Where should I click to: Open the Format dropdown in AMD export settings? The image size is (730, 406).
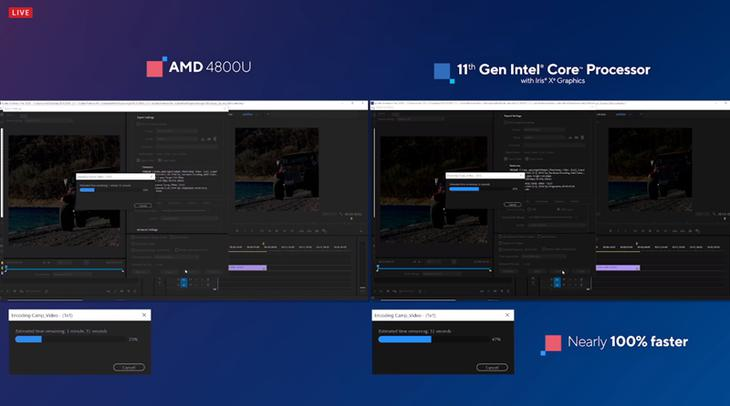pos(177,132)
